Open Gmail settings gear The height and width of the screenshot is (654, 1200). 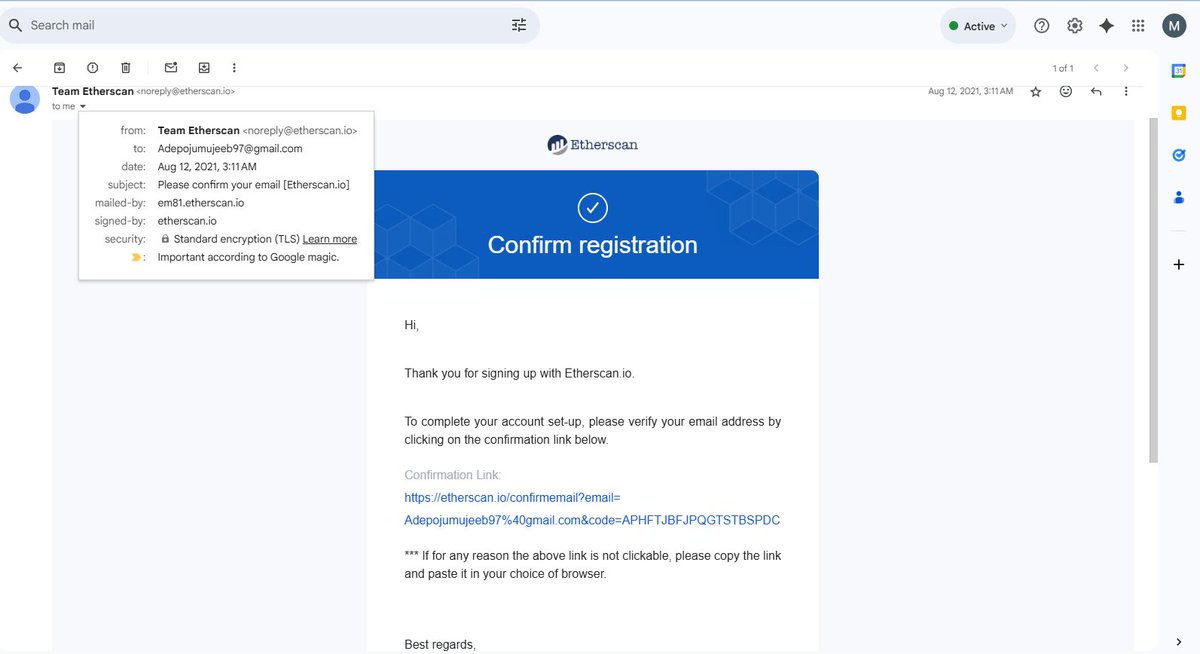coord(1074,26)
